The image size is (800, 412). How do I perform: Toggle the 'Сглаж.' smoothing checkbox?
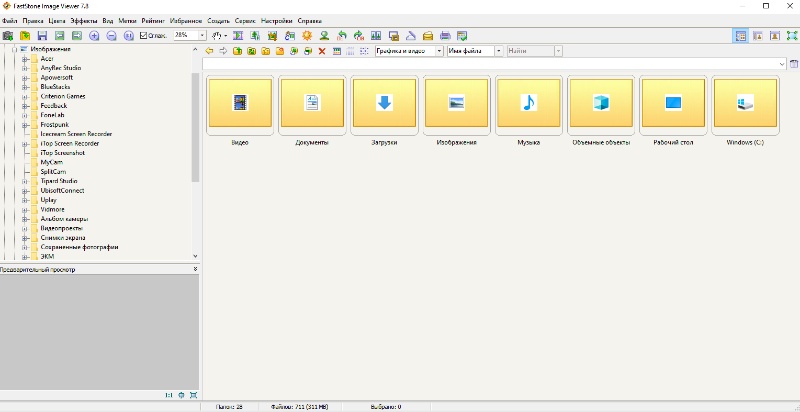point(143,35)
